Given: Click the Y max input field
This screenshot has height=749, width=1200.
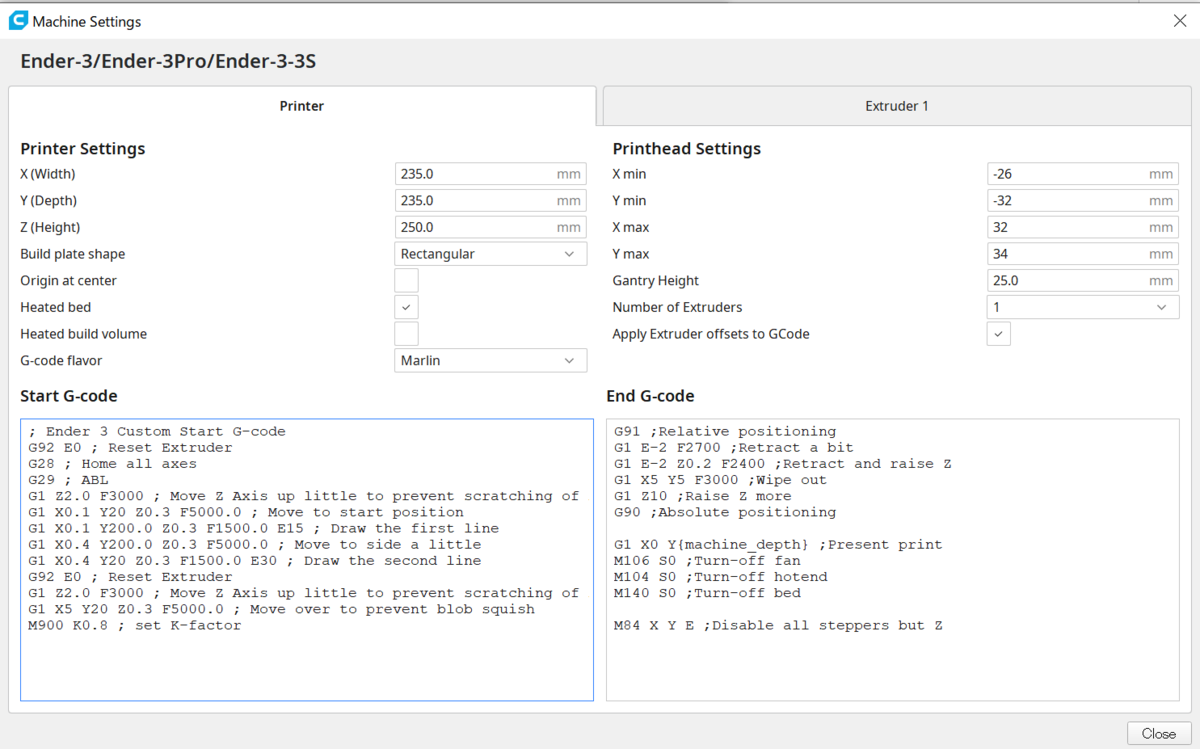Looking at the screenshot, I should pos(1082,254).
